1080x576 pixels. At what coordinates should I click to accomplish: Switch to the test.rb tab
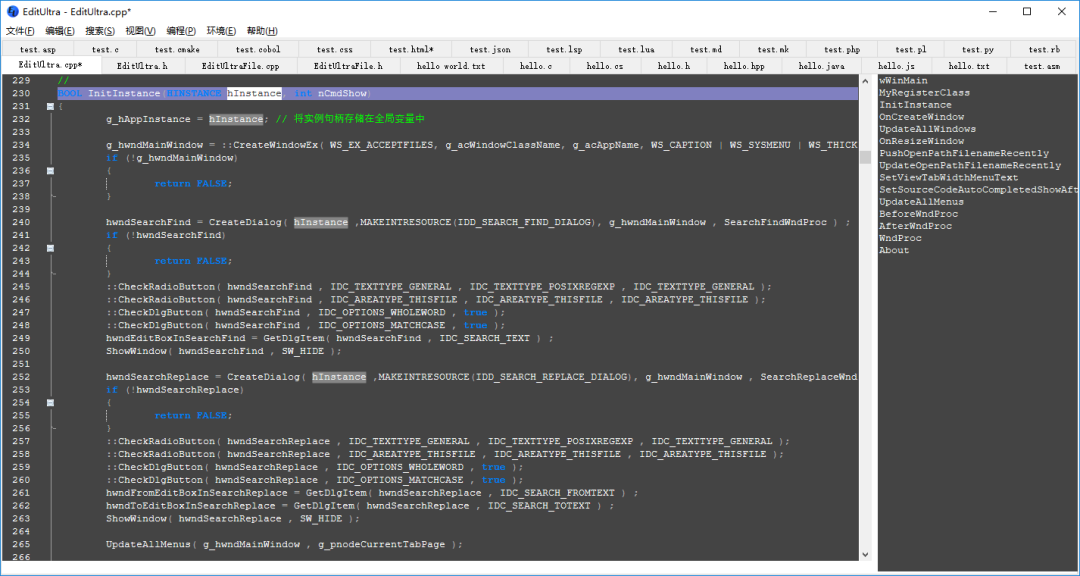tap(1044, 50)
